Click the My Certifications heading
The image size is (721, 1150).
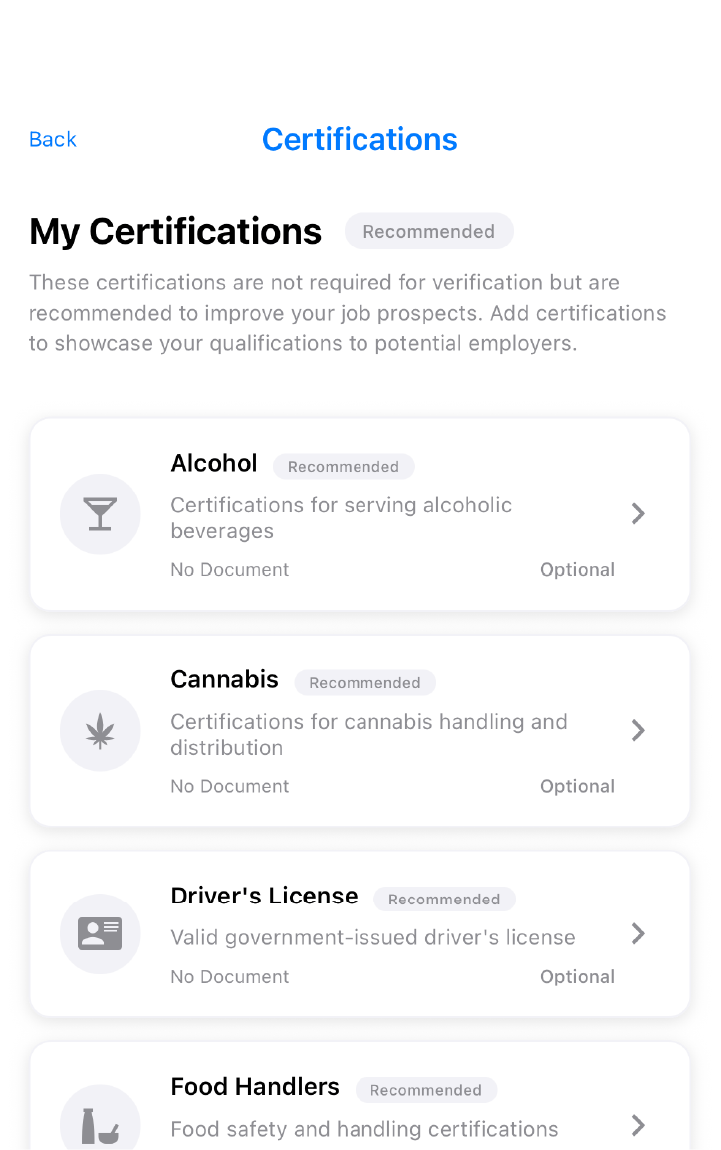pos(175,231)
